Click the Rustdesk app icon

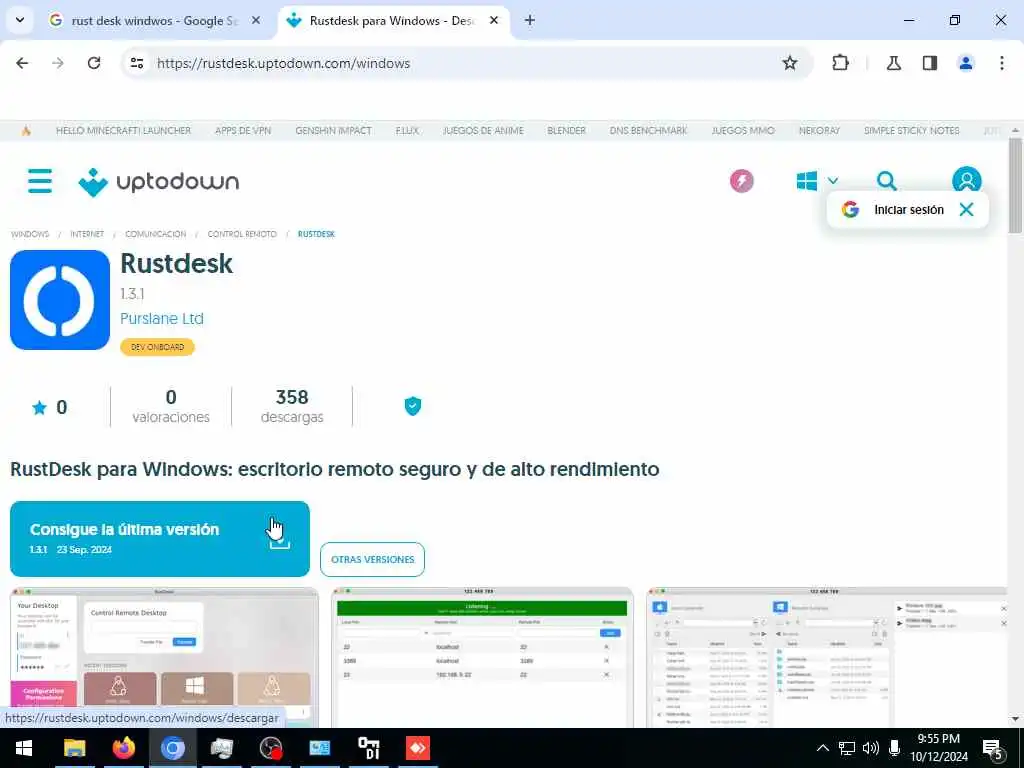[60, 300]
